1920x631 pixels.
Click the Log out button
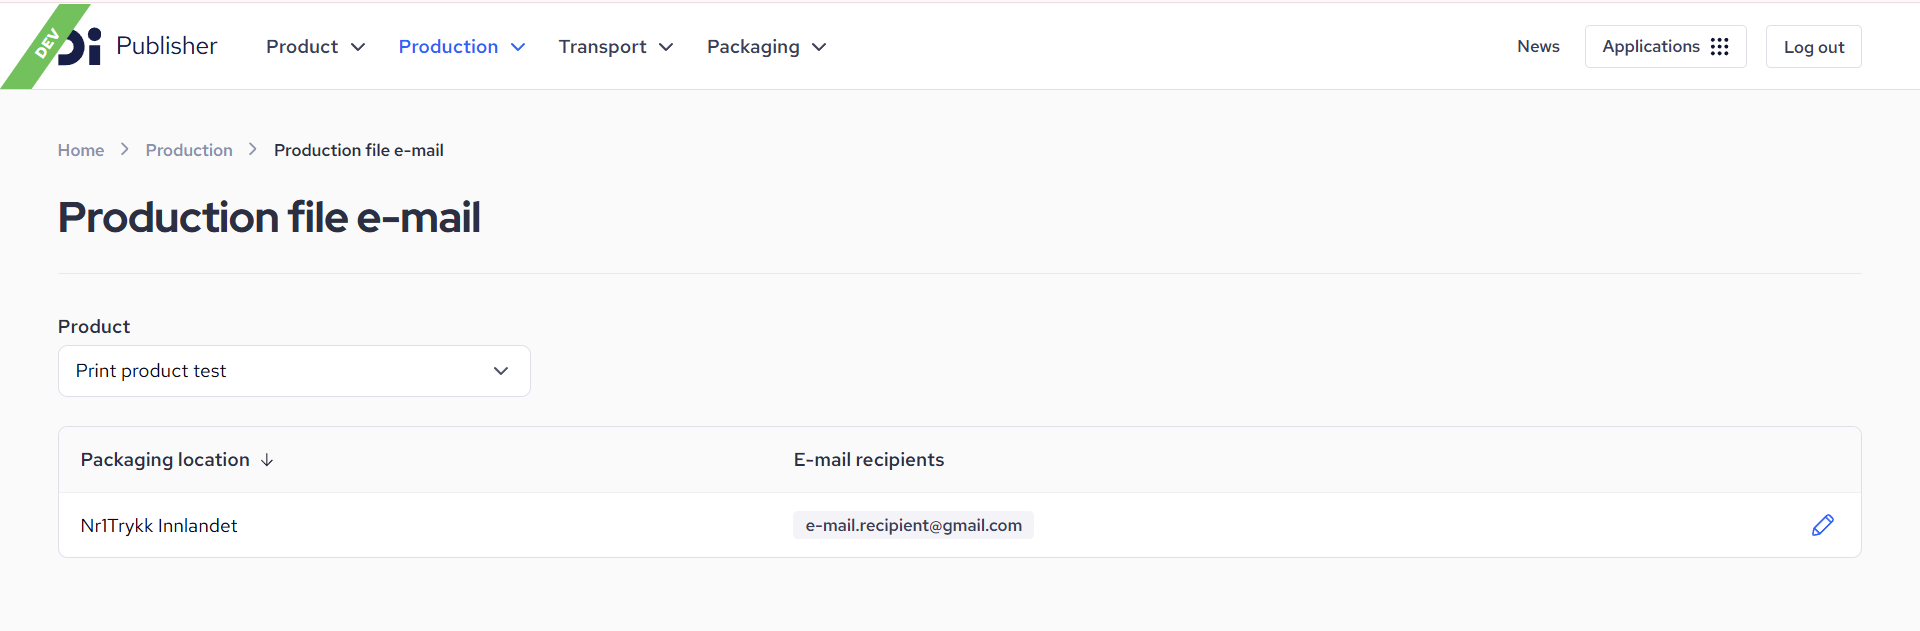(1813, 47)
